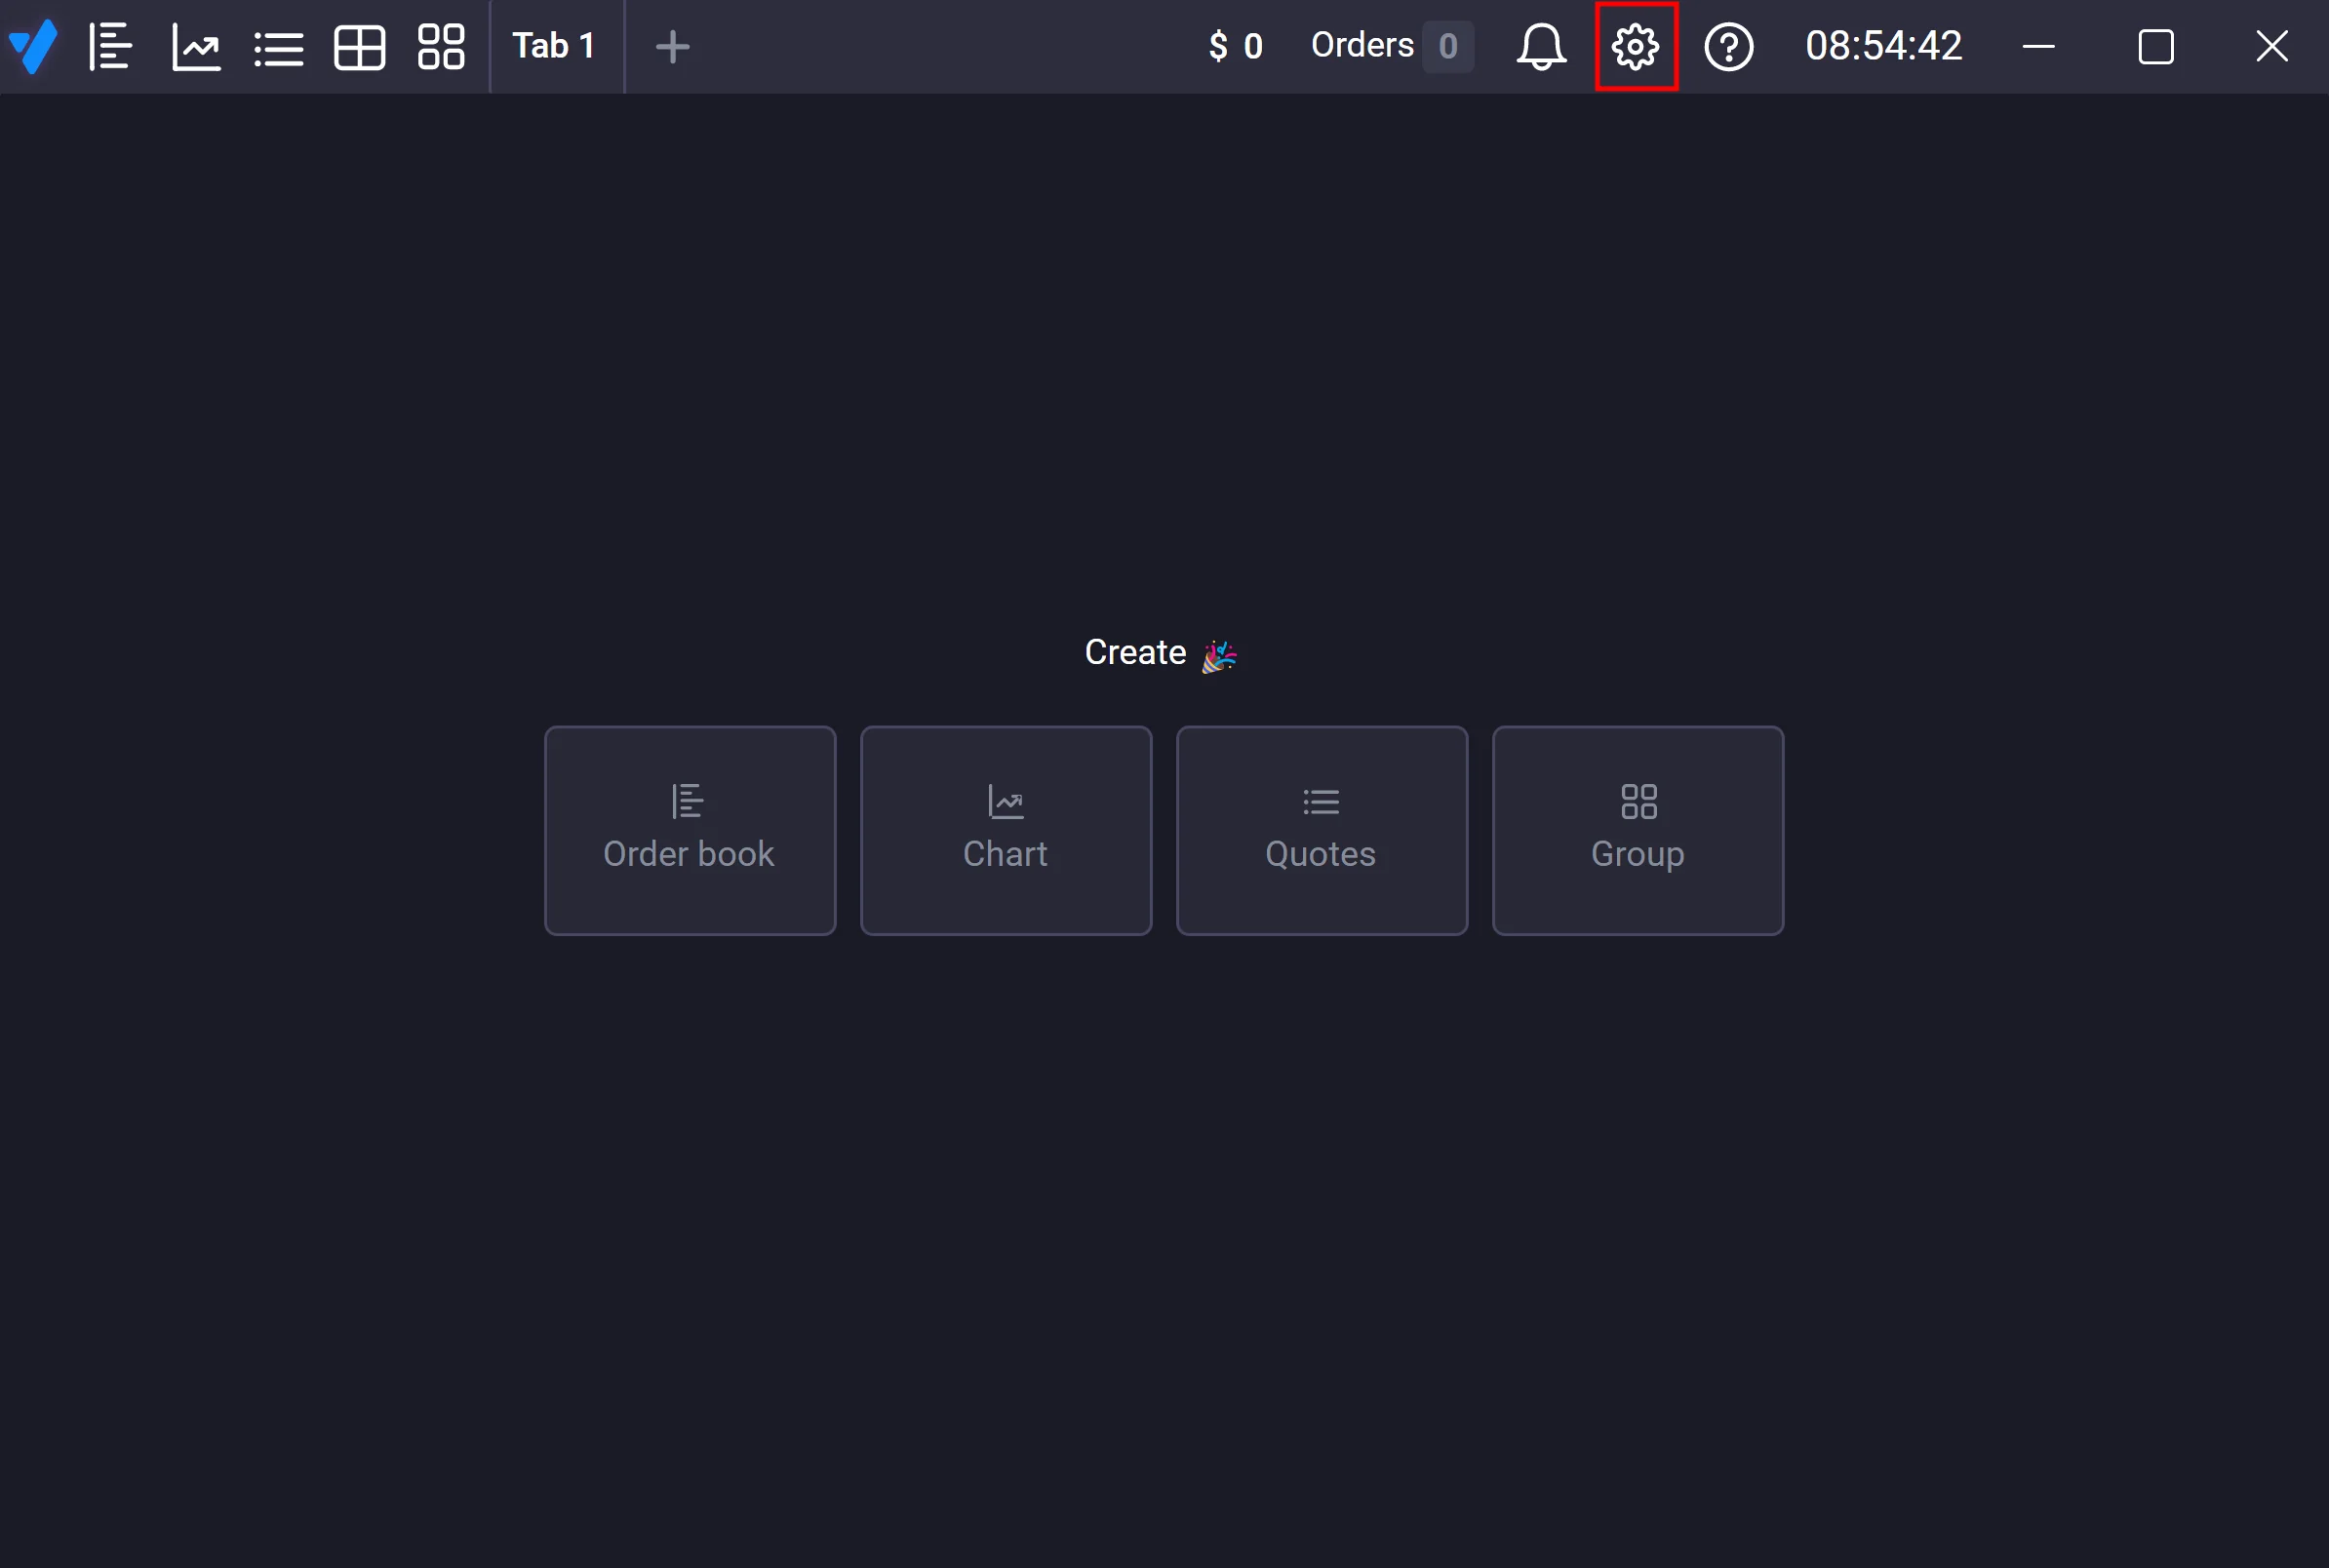Click the quotes list toolbar icon
Screen dimensions: 2329x1568
278,46
